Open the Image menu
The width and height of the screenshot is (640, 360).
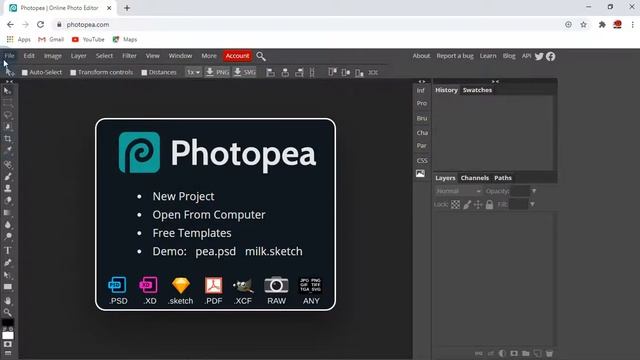[x=53, y=56]
